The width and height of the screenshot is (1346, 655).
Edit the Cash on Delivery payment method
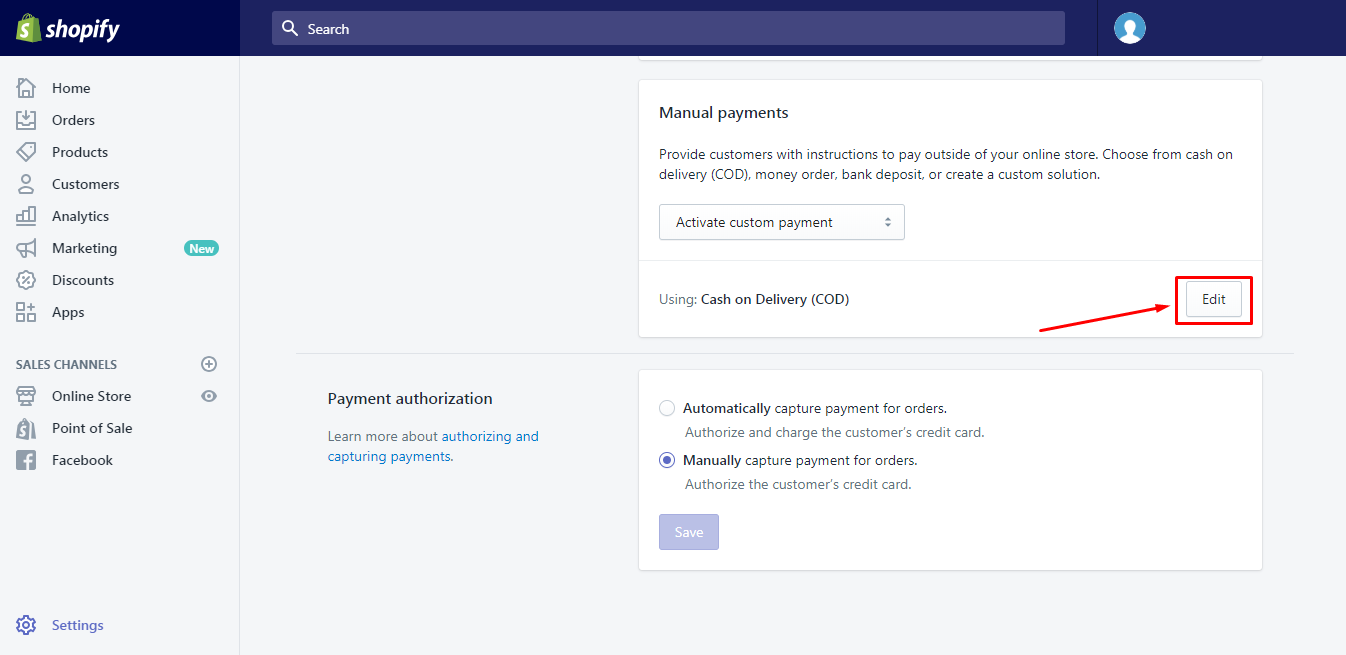tap(1213, 298)
